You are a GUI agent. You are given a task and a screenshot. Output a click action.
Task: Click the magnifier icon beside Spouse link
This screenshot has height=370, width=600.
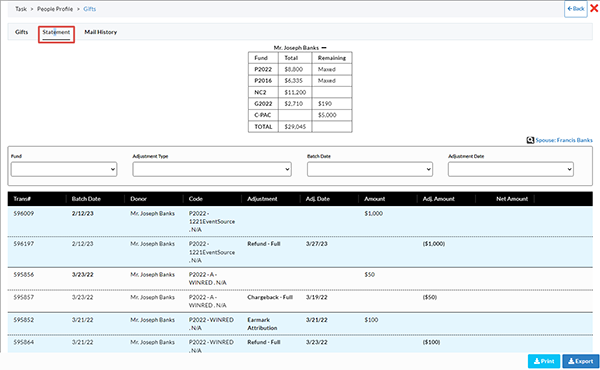click(x=530, y=140)
